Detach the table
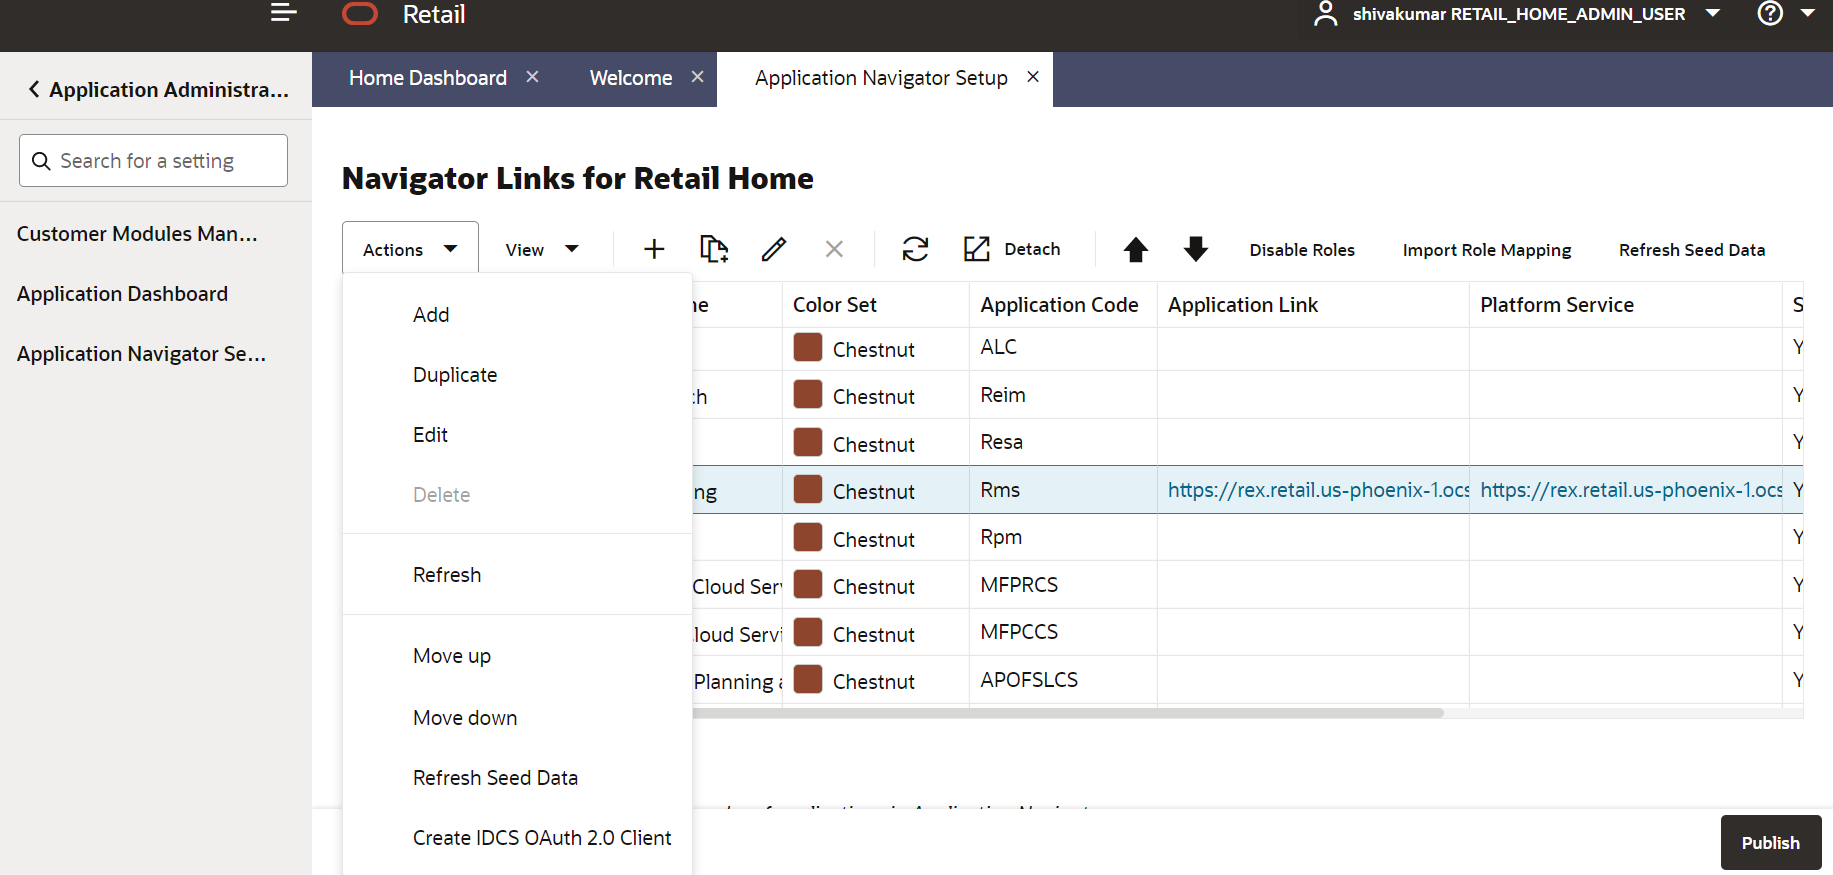 (x=1011, y=249)
